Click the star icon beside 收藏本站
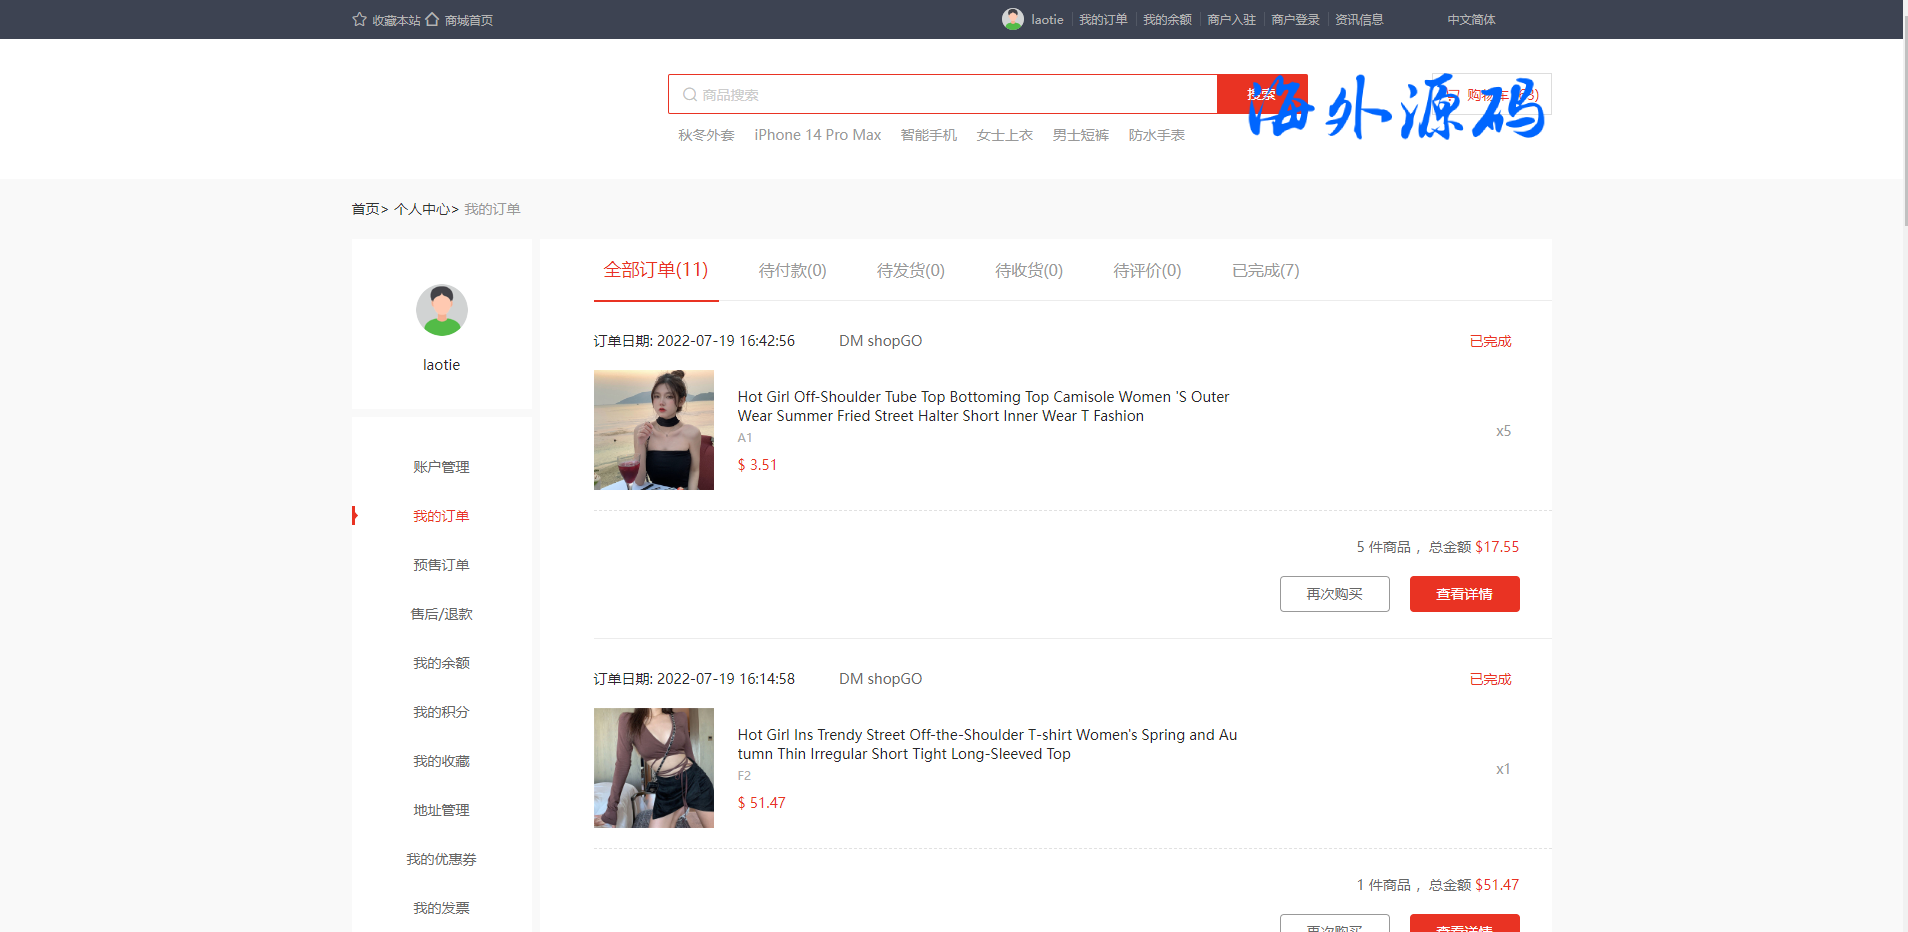Image resolution: width=1908 pixels, height=932 pixels. coord(359,20)
